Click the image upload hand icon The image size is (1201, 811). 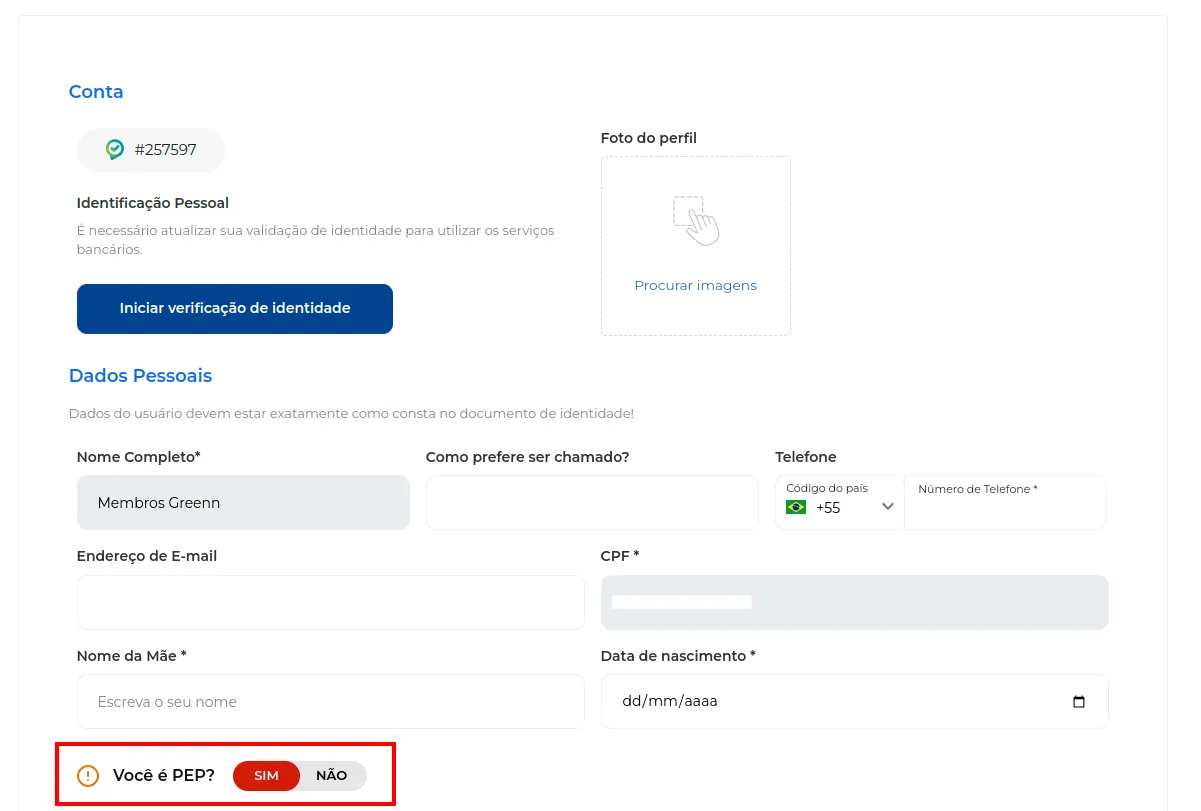pos(696,220)
